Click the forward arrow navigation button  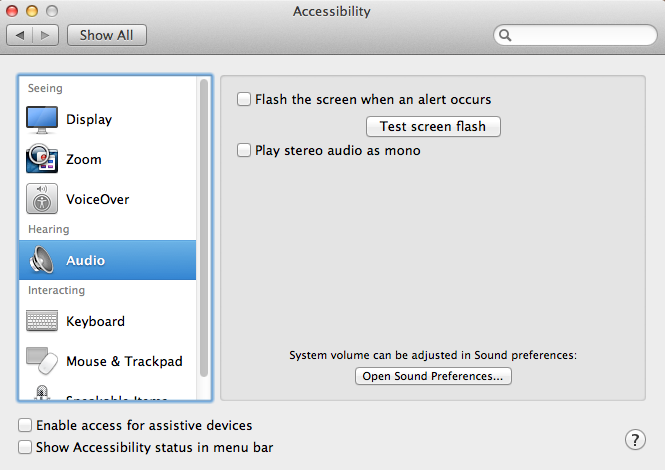45,35
